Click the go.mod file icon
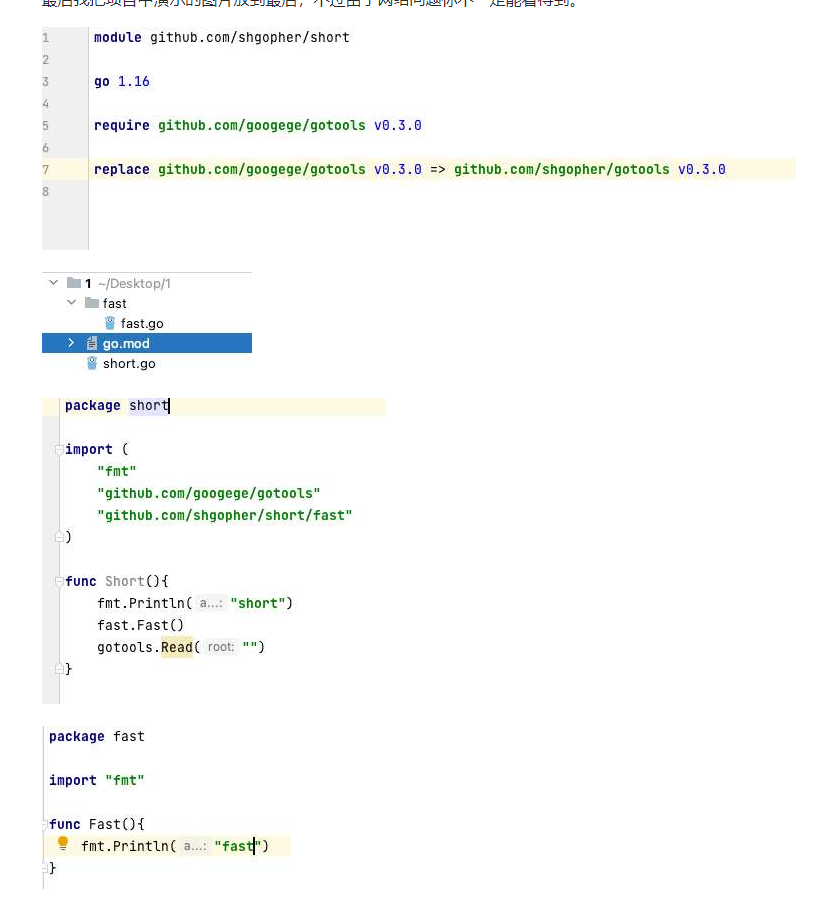The width and height of the screenshot is (840, 920). click(92, 343)
